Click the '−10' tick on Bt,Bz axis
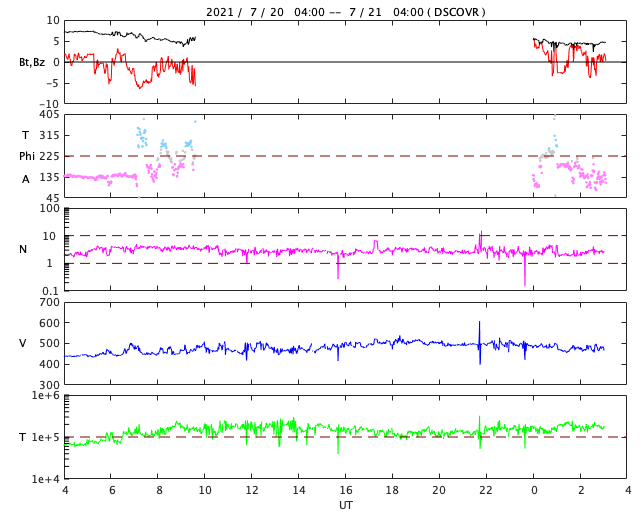The image size is (640, 512). pos(48,104)
